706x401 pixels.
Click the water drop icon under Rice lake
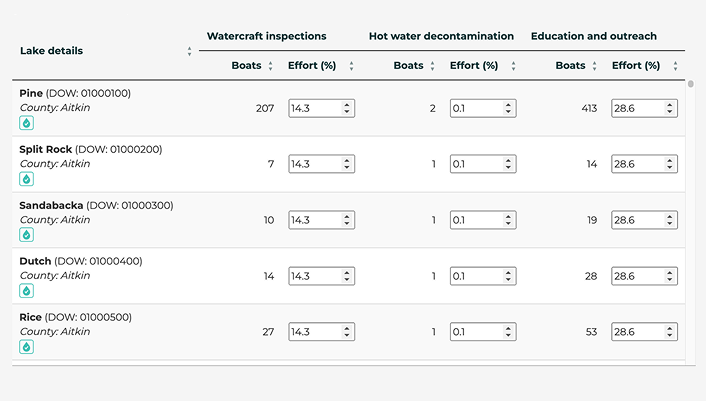(27, 347)
